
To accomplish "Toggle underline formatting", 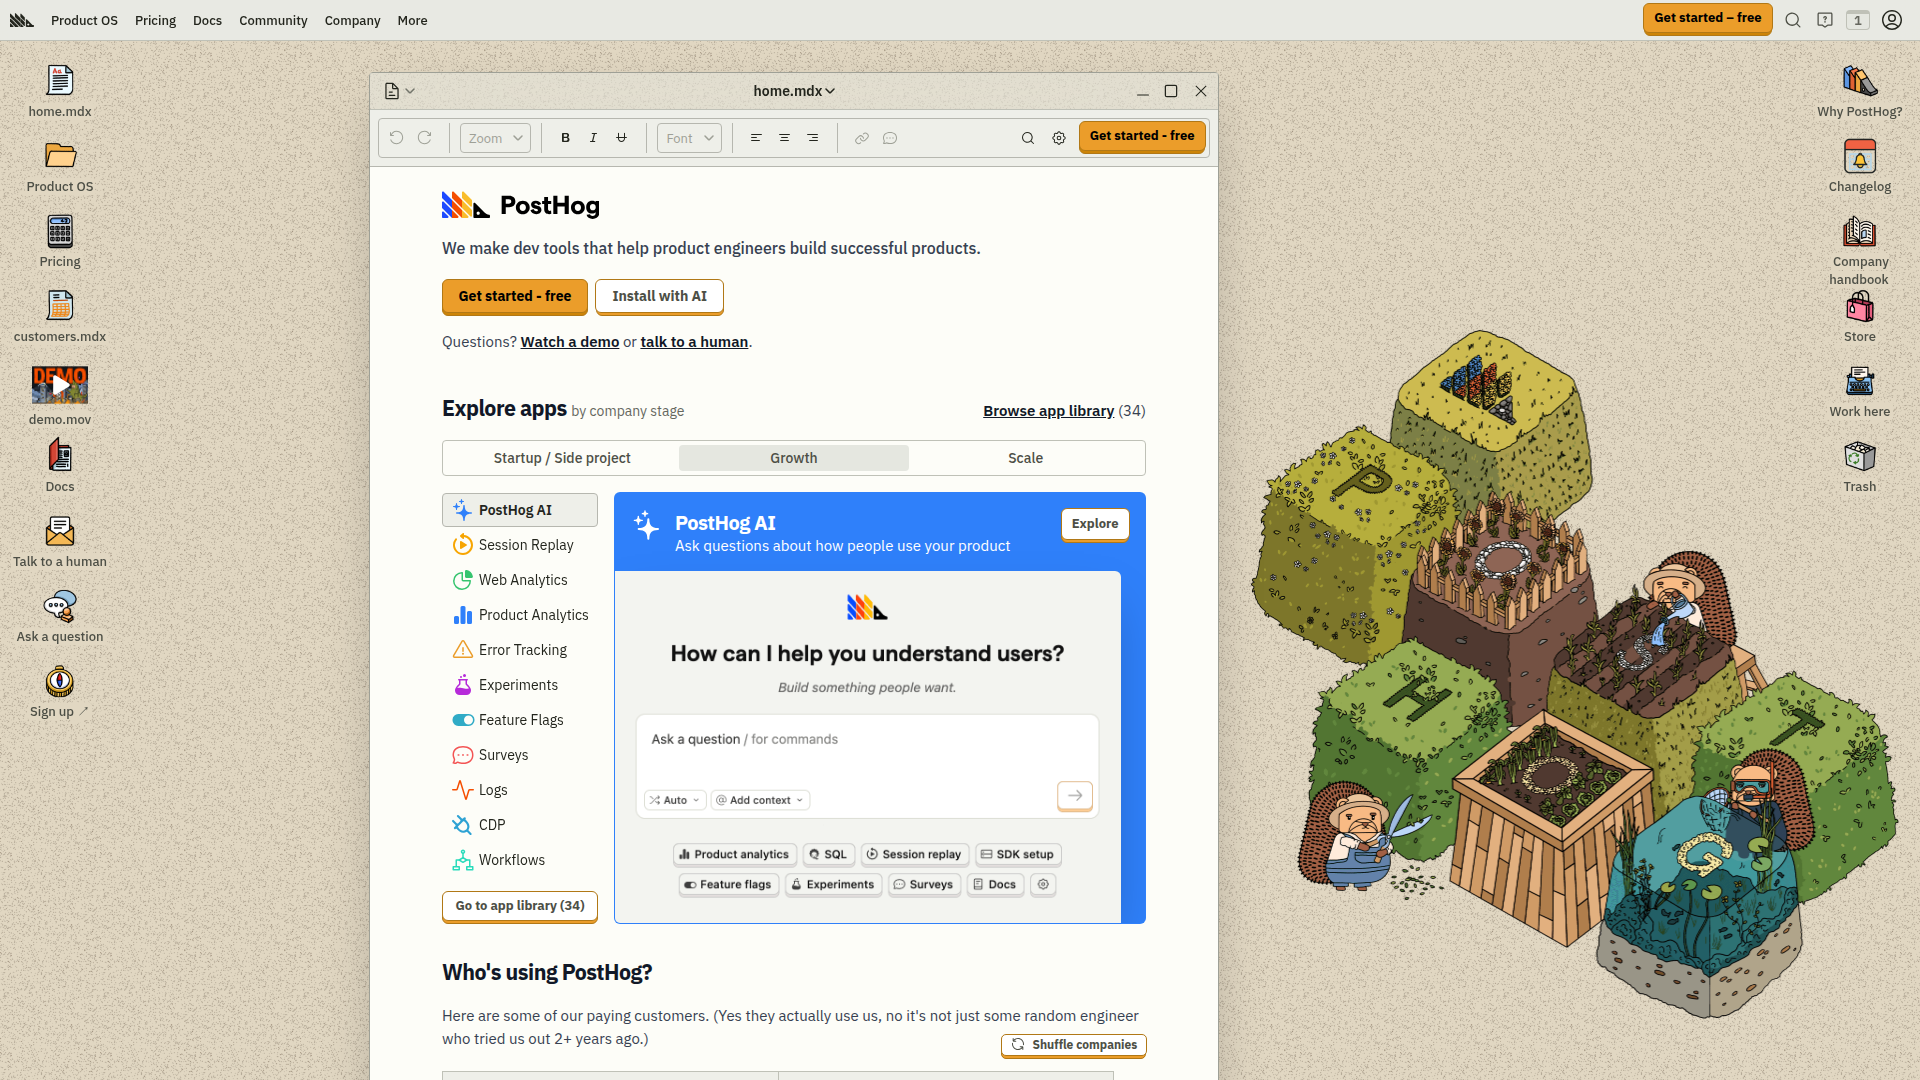I will [621, 138].
